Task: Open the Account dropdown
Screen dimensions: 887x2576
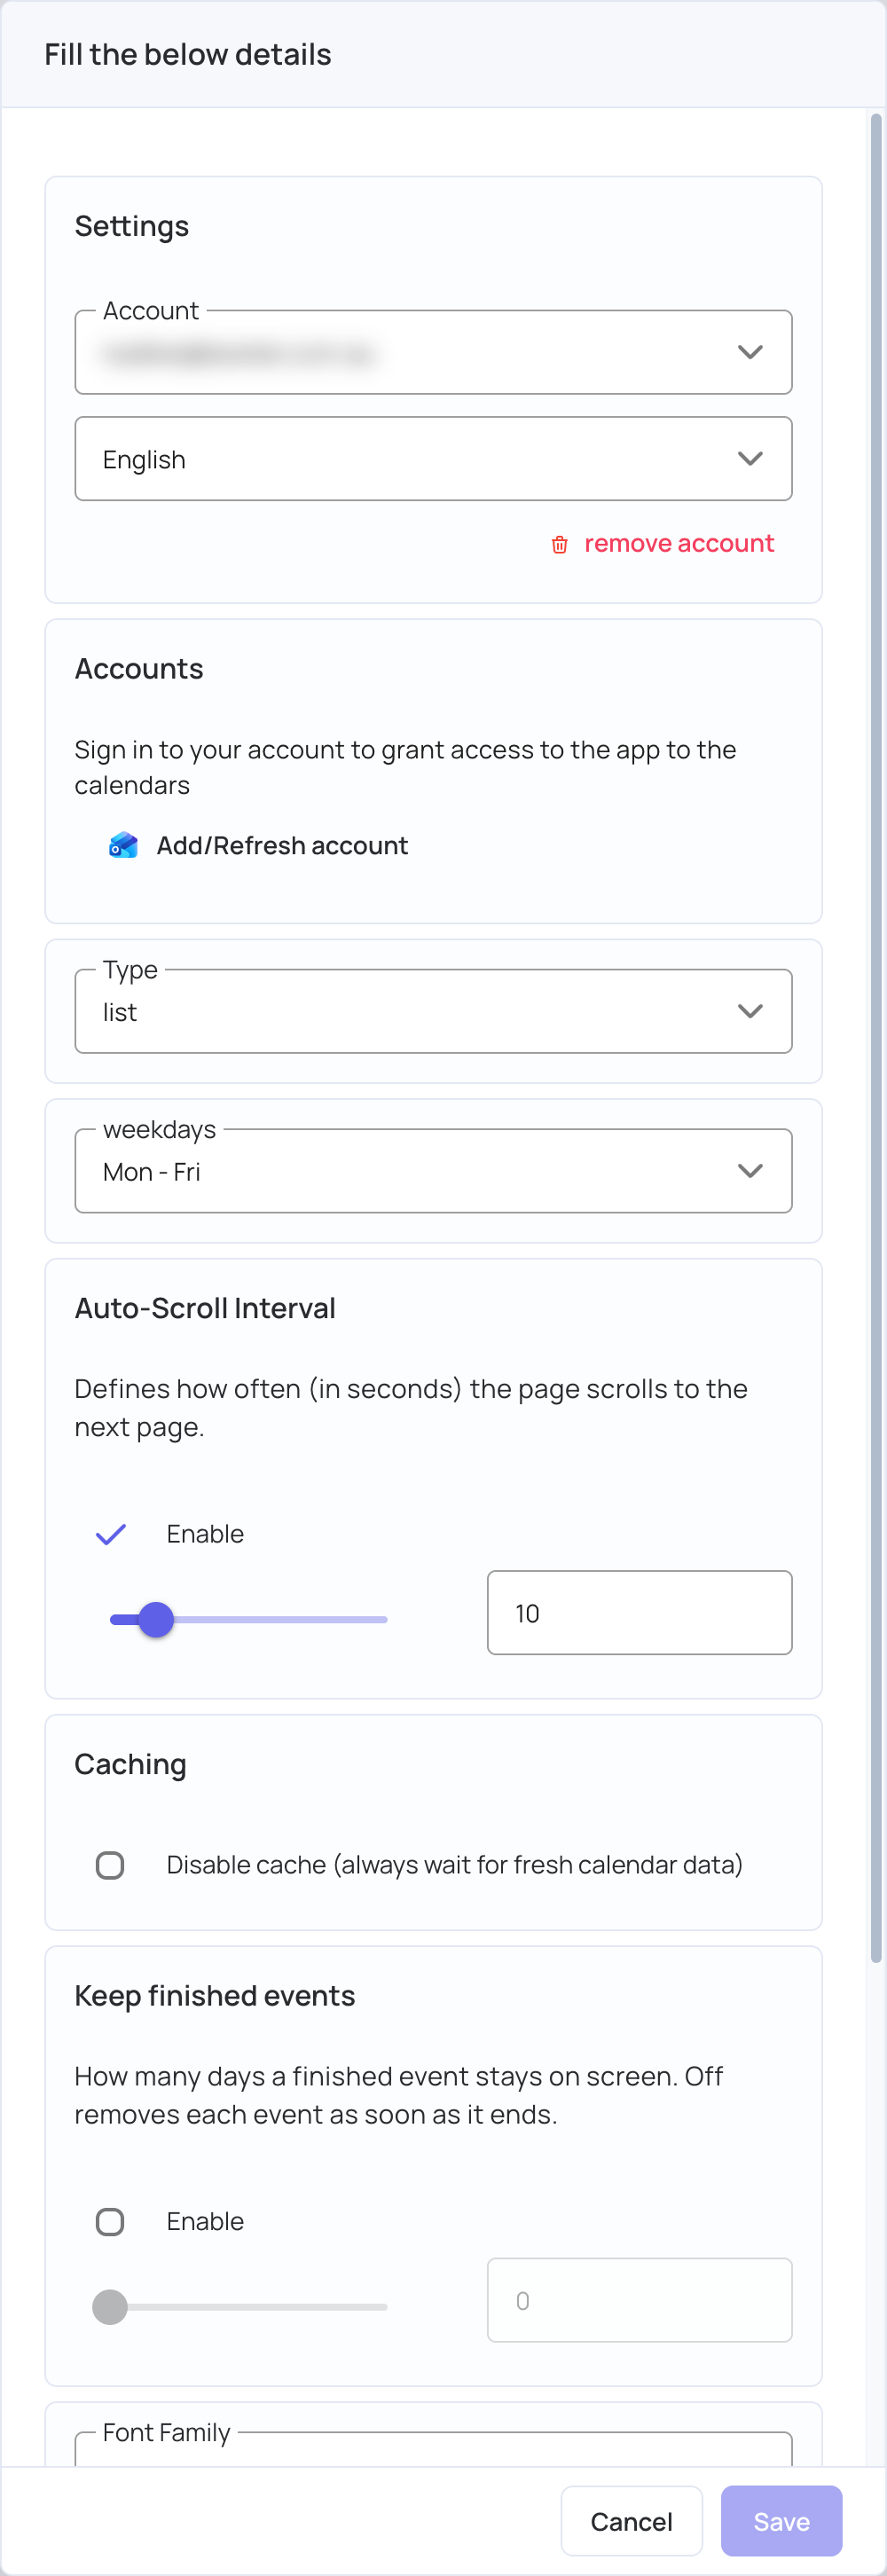Action: tap(433, 352)
